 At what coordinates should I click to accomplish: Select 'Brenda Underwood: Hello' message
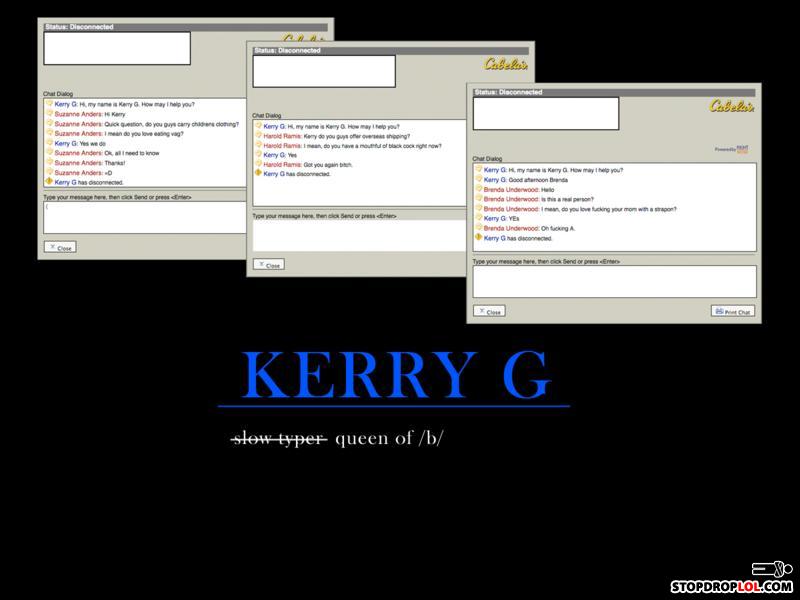click(519, 189)
